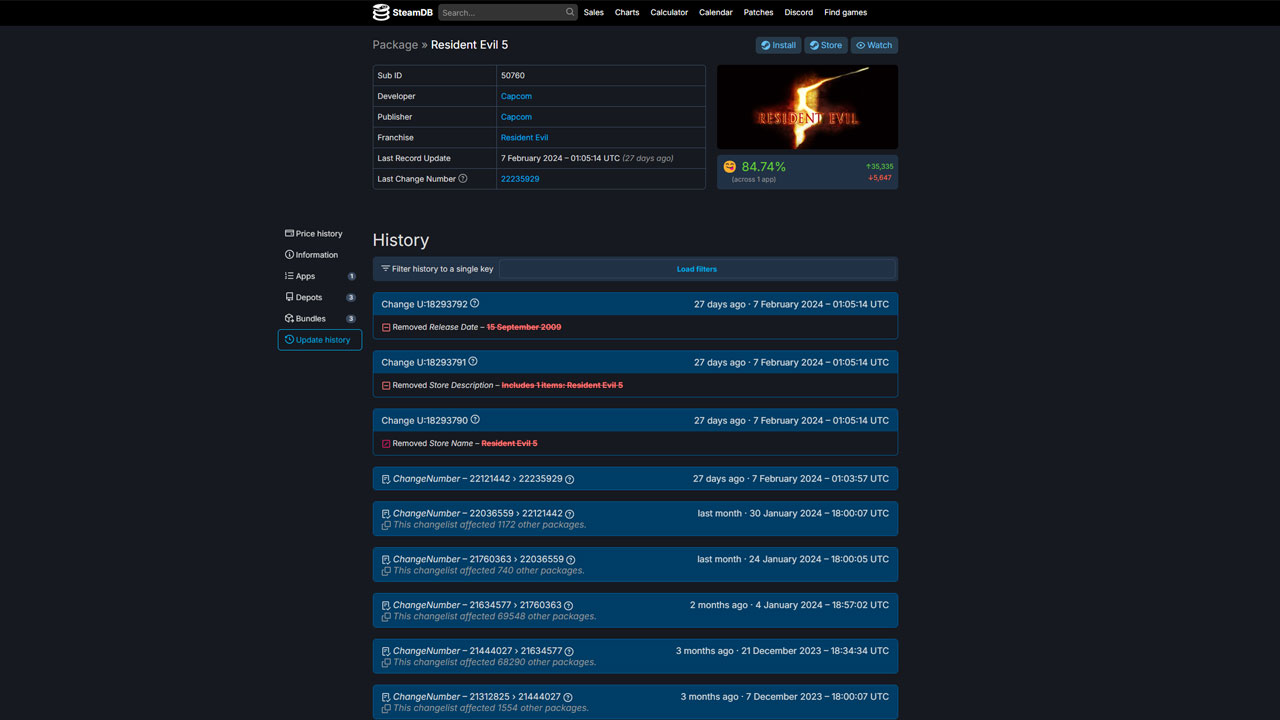Click copy icon for 68290 other packages
This screenshot has height=720, width=1280.
(386, 662)
